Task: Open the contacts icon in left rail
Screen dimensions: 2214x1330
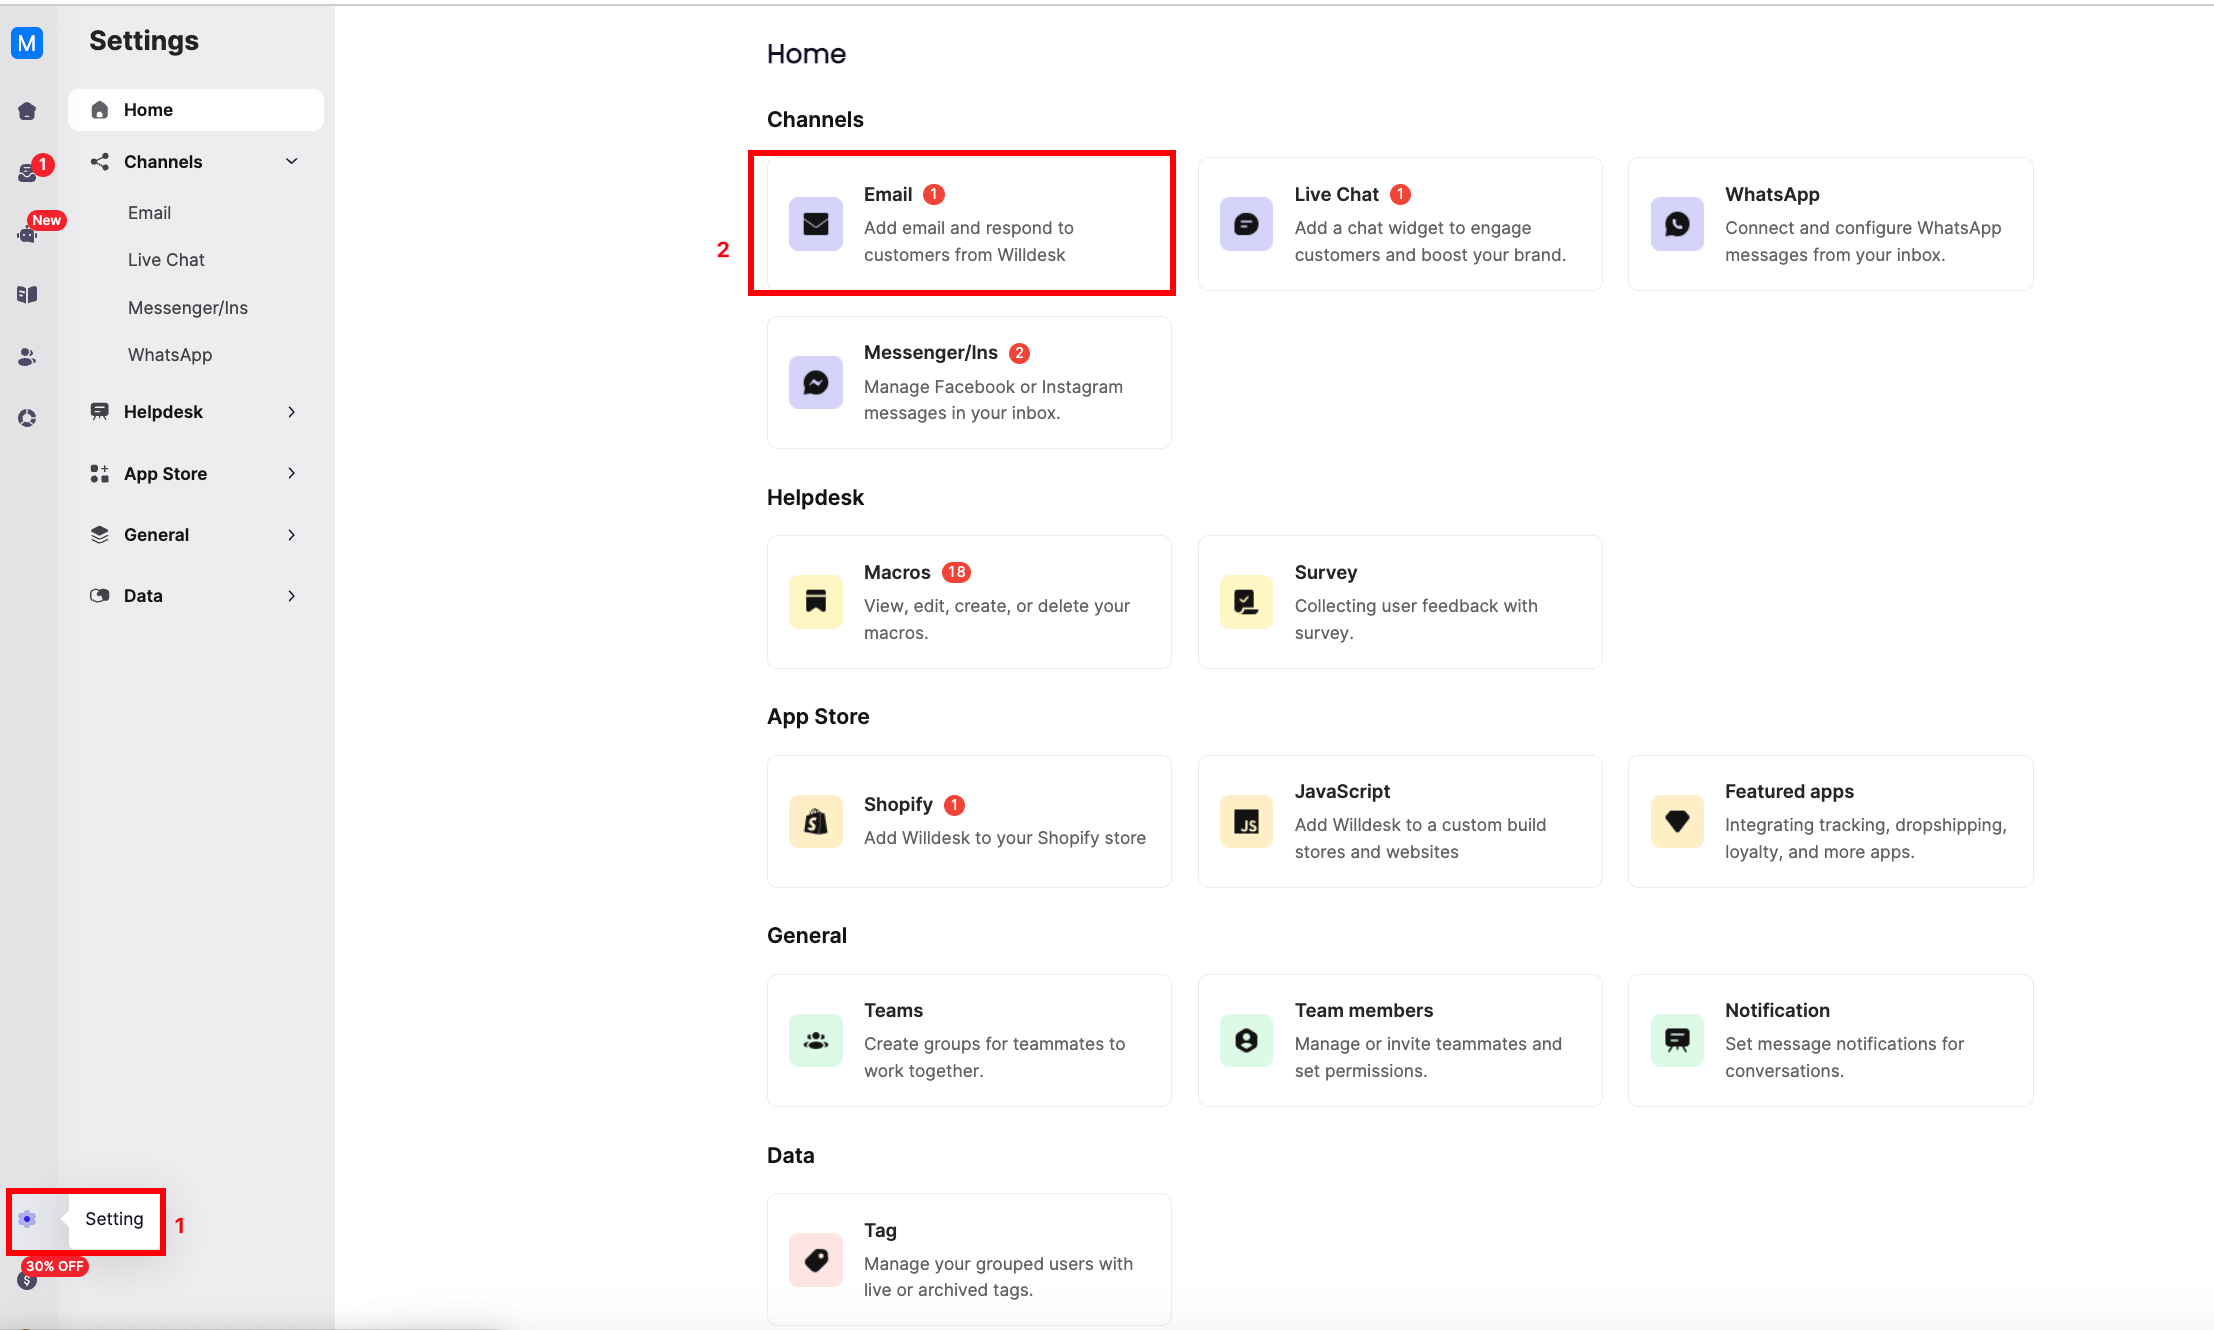Action: tap(27, 357)
